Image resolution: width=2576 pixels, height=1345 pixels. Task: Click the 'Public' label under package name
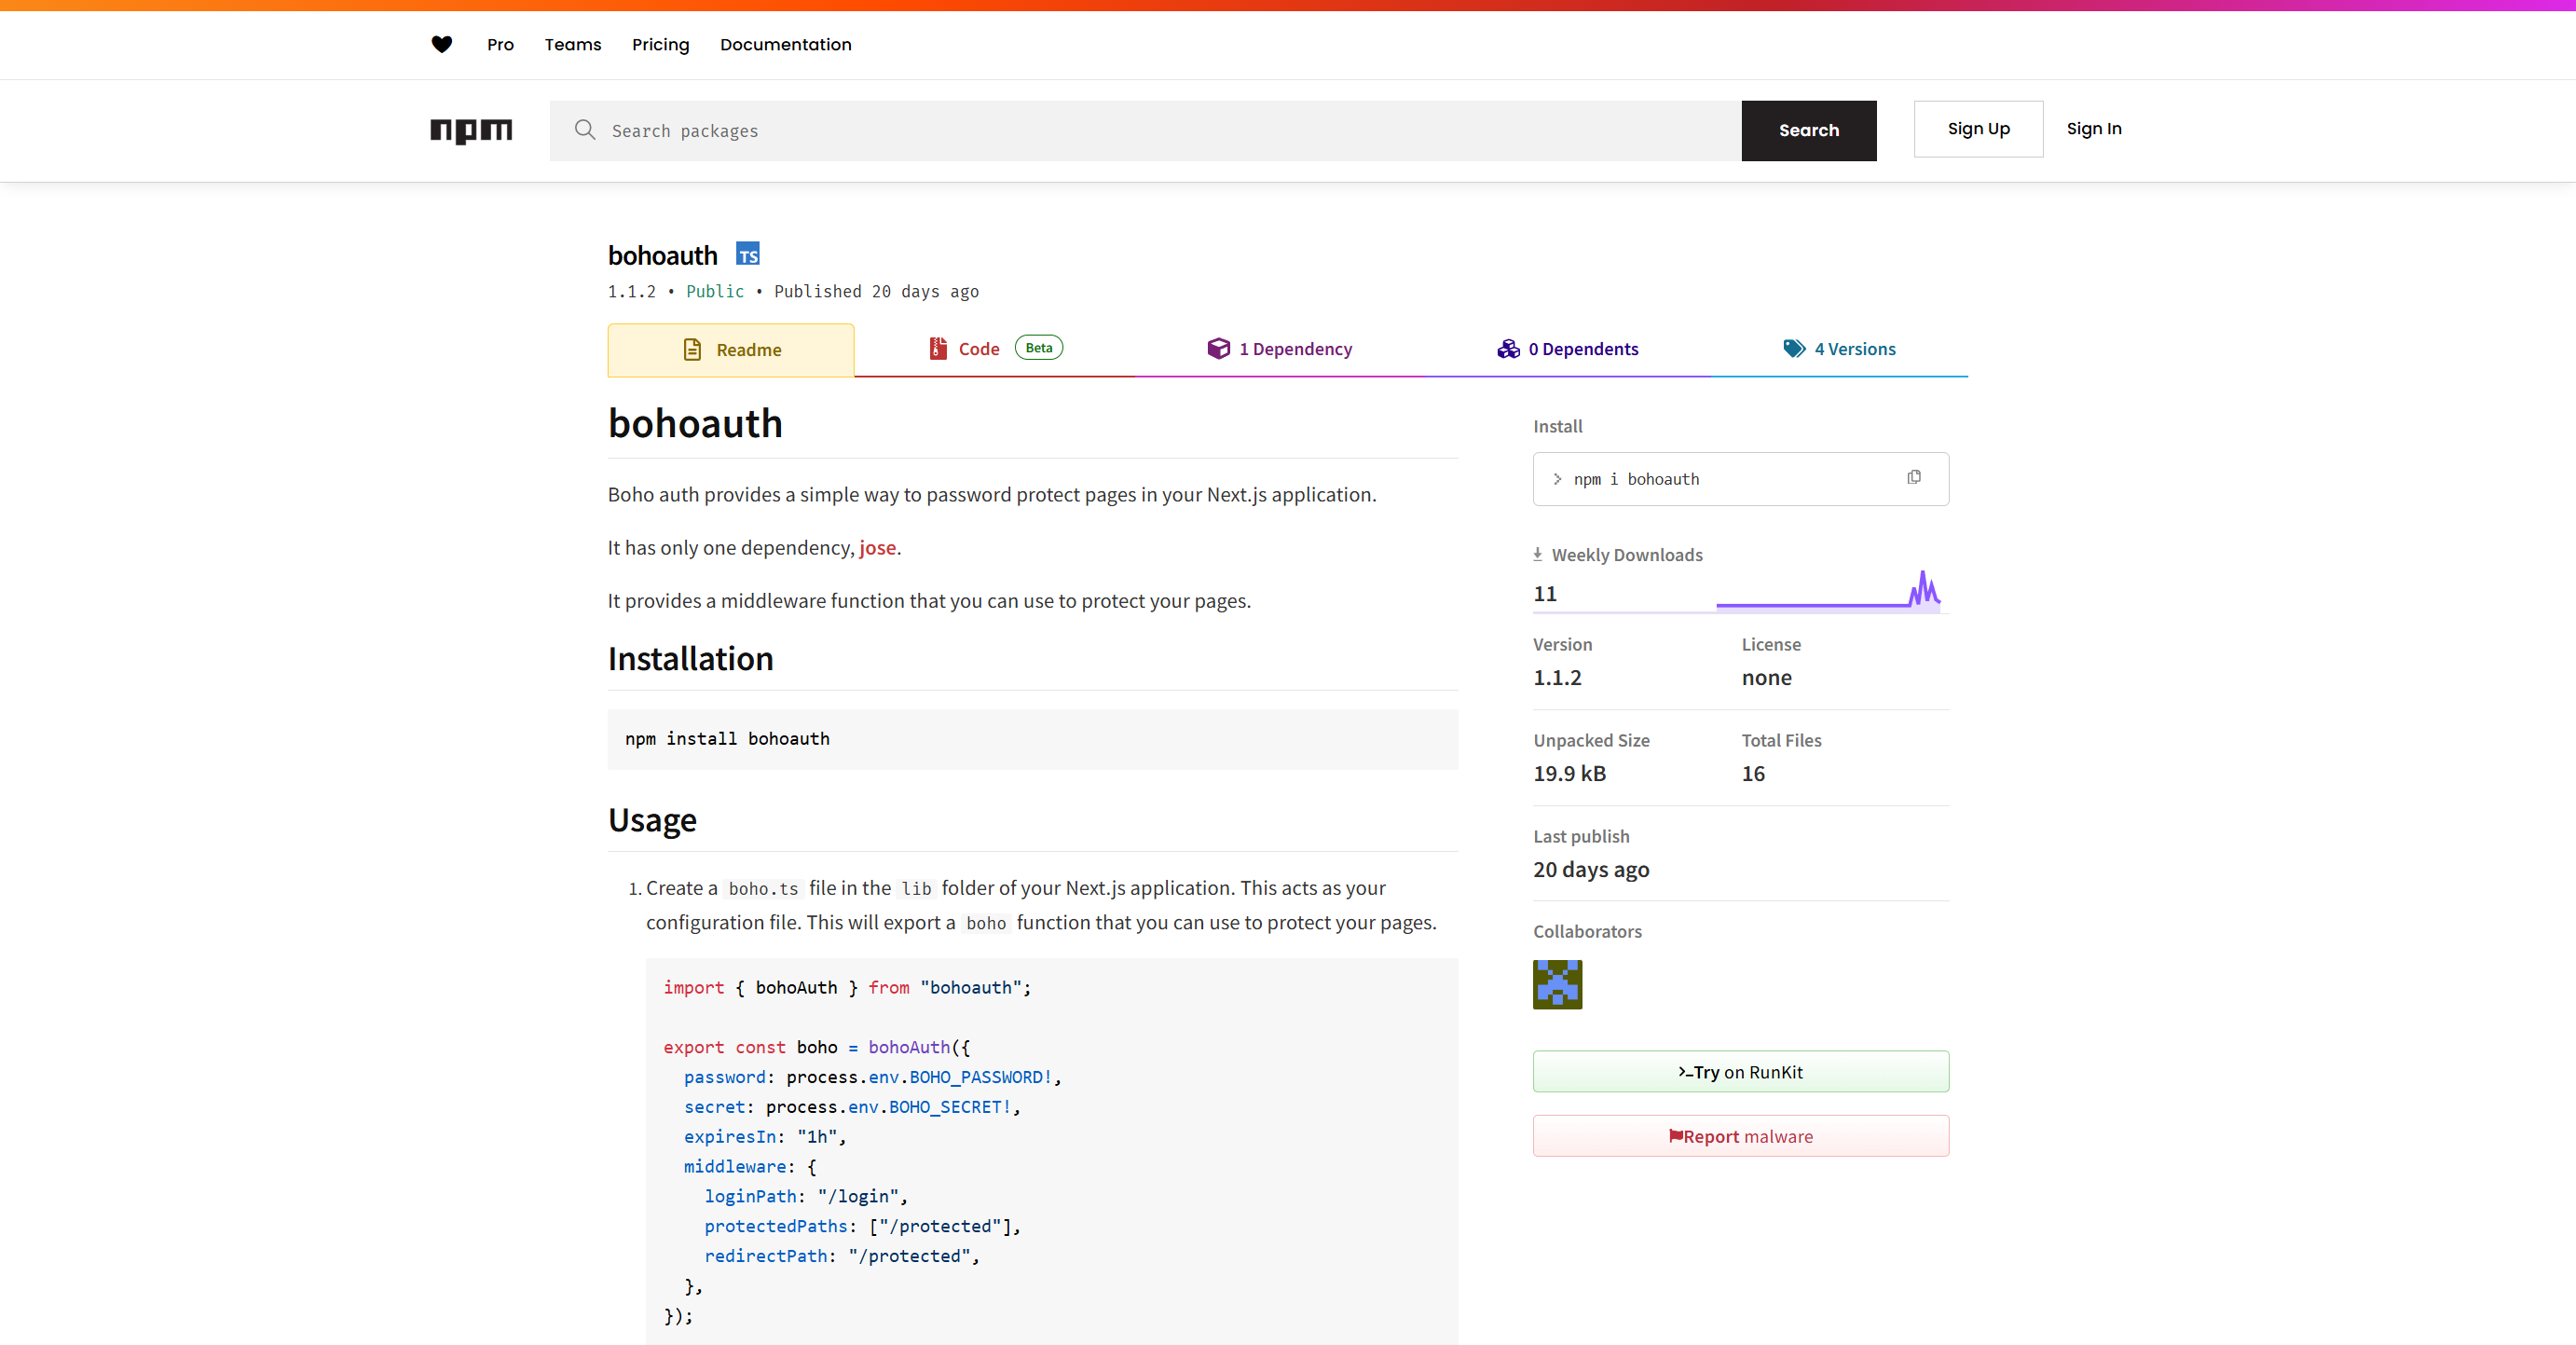coord(714,291)
